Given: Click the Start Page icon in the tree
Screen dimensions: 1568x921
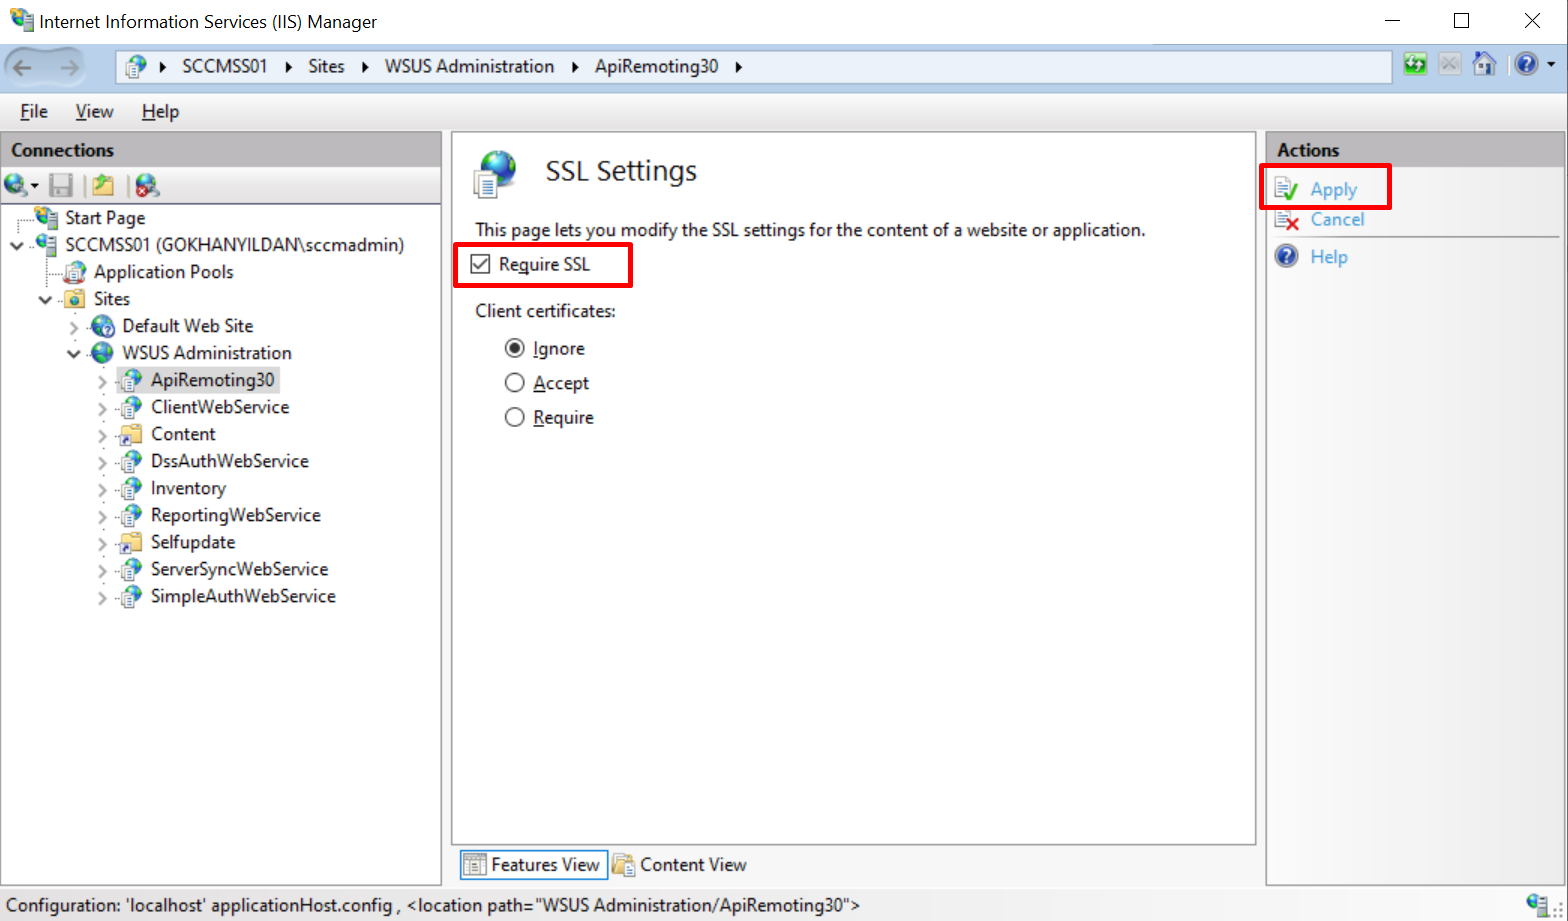Looking at the screenshot, I should click(46, 217).
